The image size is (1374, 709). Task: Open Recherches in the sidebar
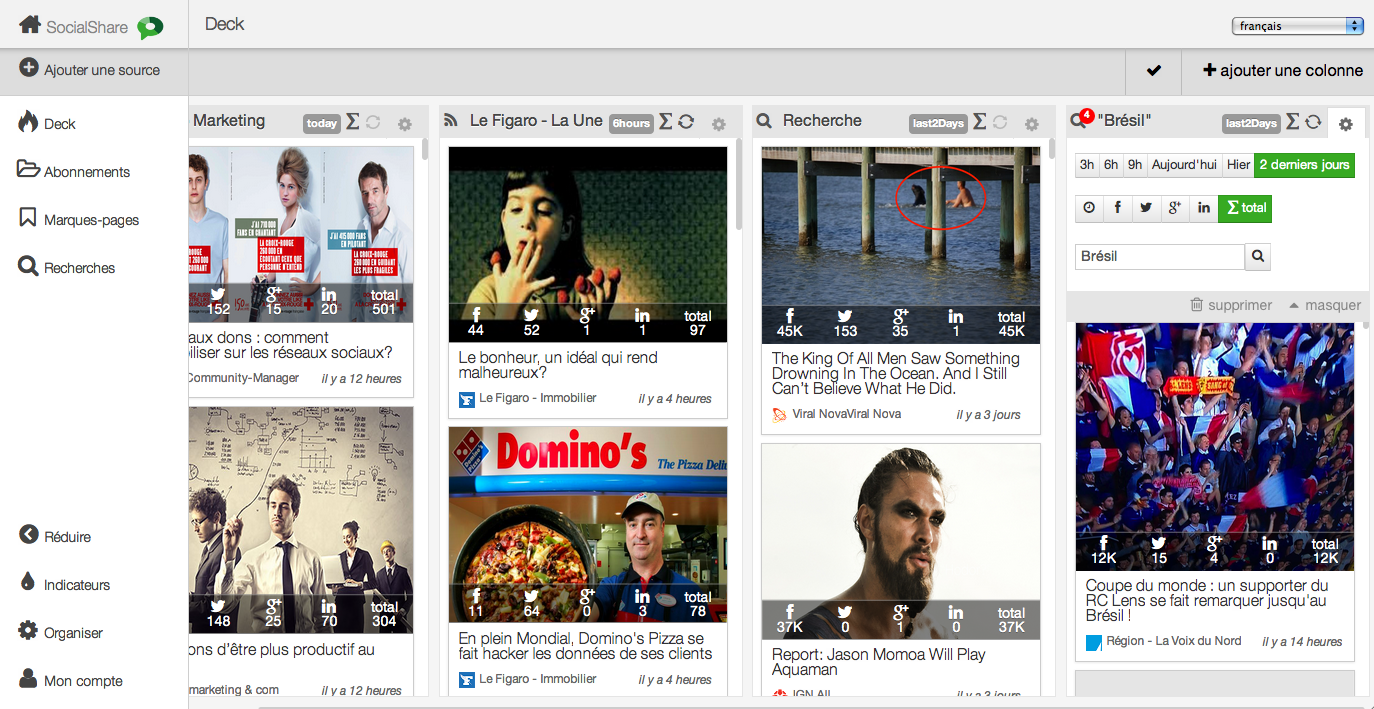point(80,268)
